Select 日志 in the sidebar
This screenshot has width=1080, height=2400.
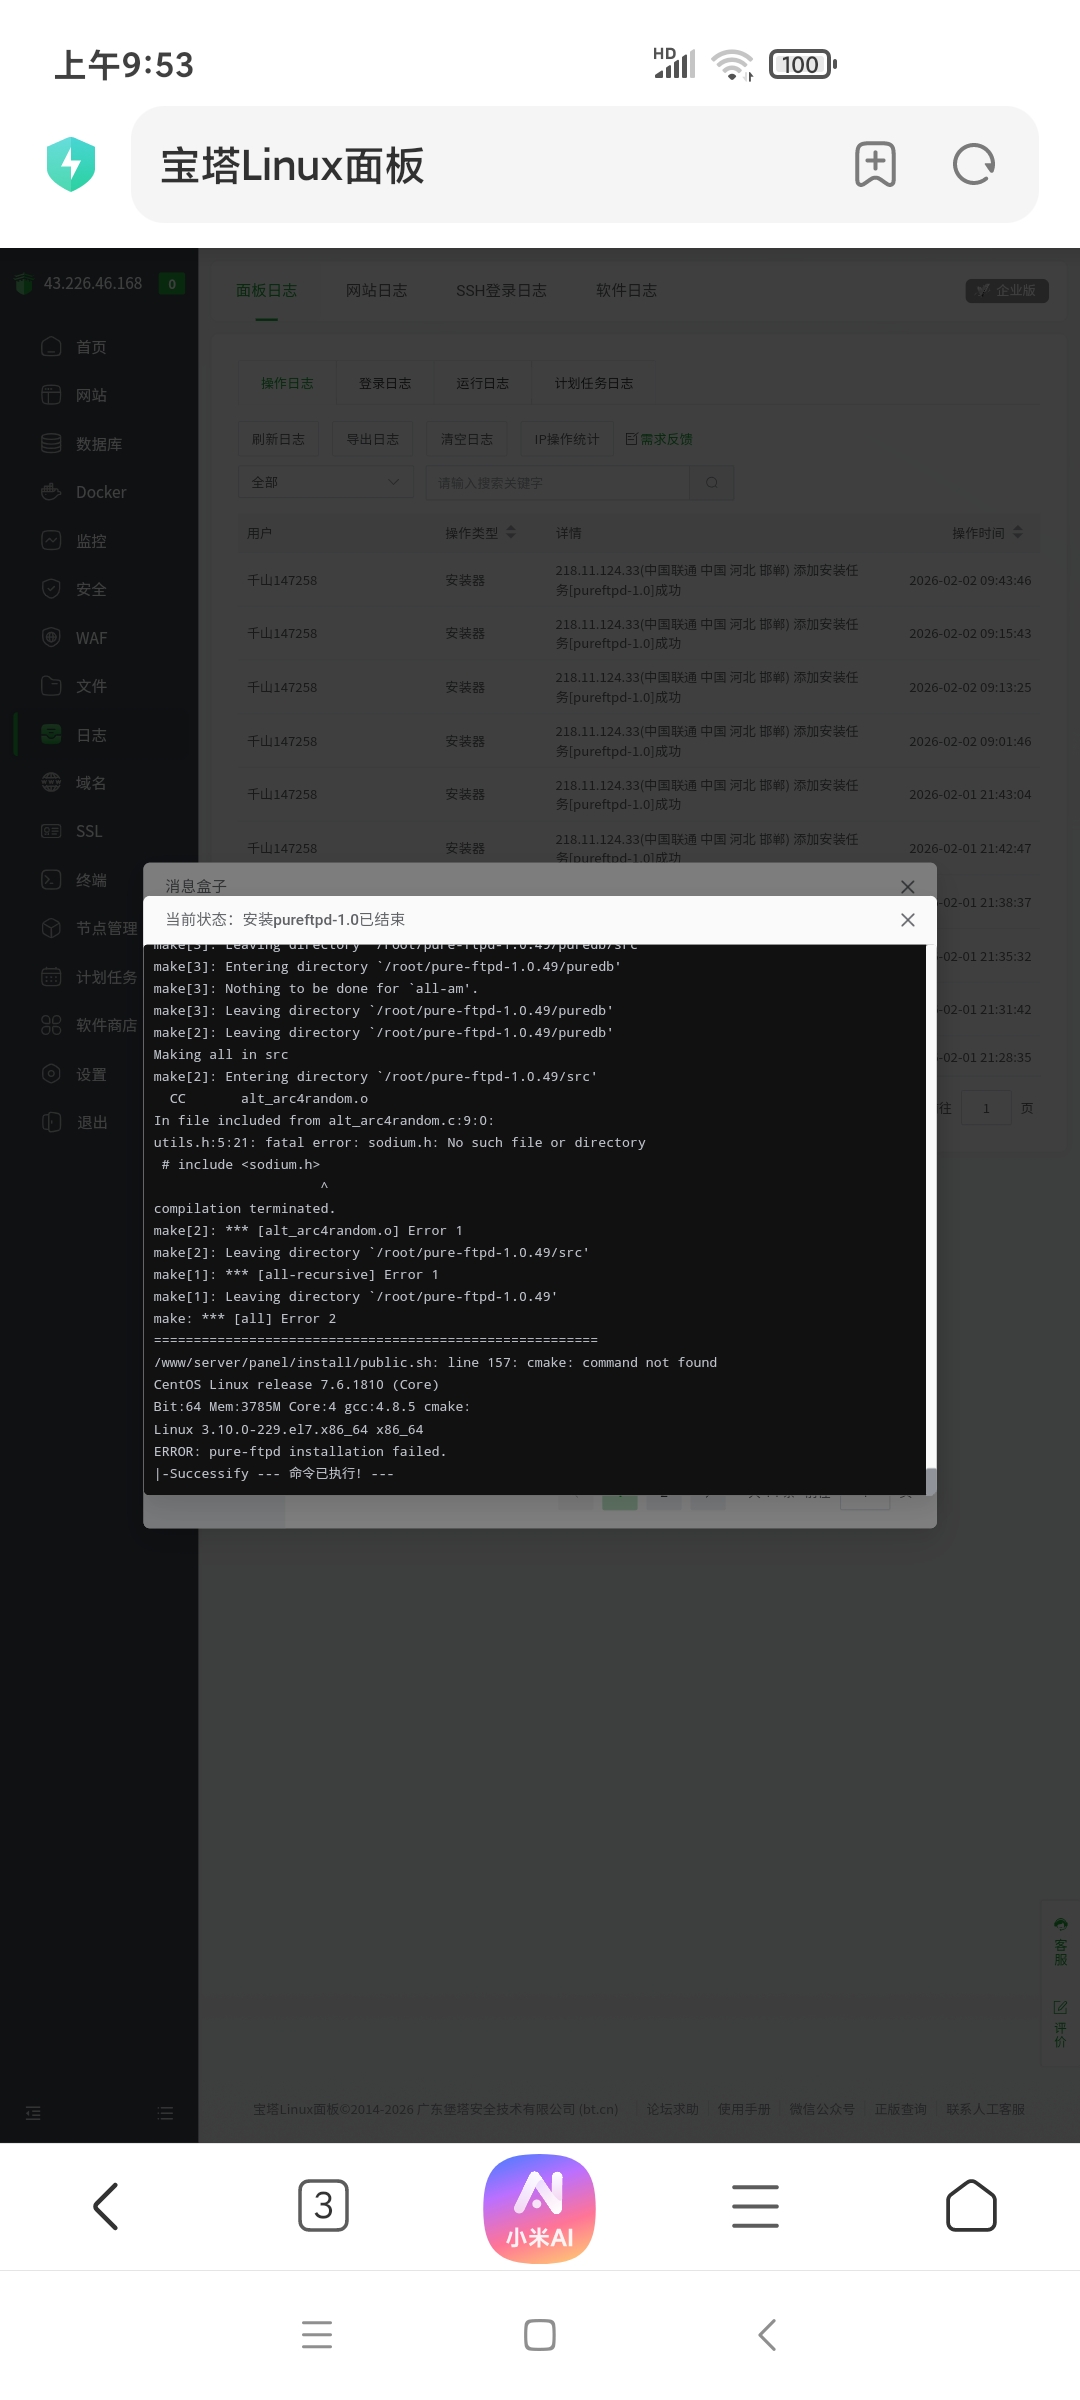[x=99, y=735]
